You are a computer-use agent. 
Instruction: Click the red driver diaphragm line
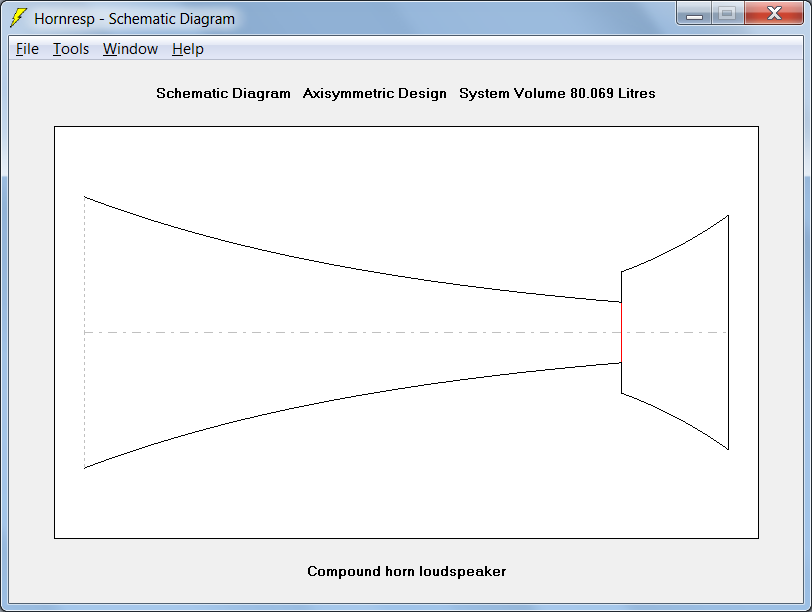pyautogui.click(x=621, y=332)
